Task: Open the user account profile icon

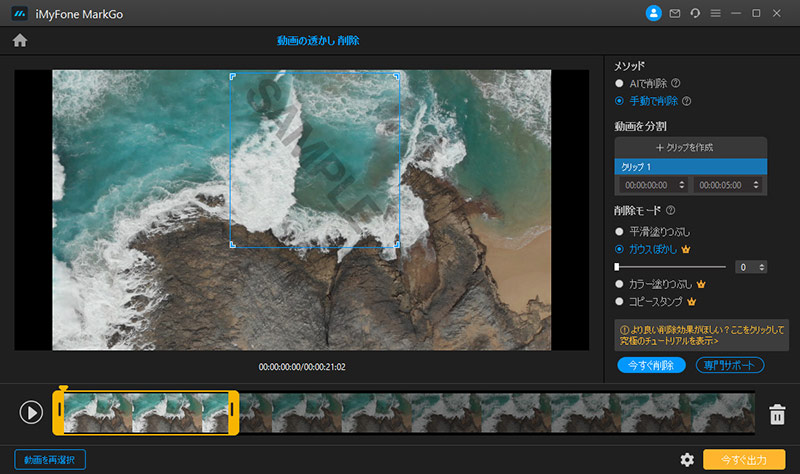Action: click(654, 13)
